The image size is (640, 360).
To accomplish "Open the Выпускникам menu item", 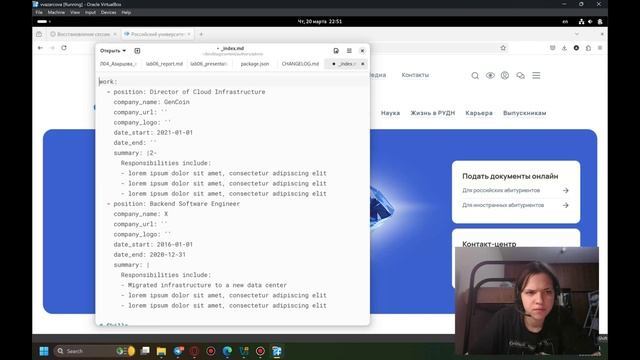I will pos(524,113).
